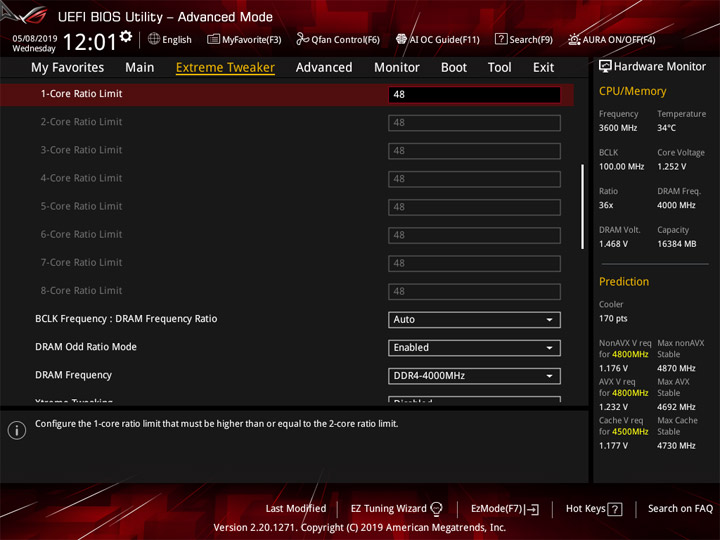This screenshot has height=540, width=720.
Task: Click the 100.00 MHz BCLK value
Action: [621, 166]
